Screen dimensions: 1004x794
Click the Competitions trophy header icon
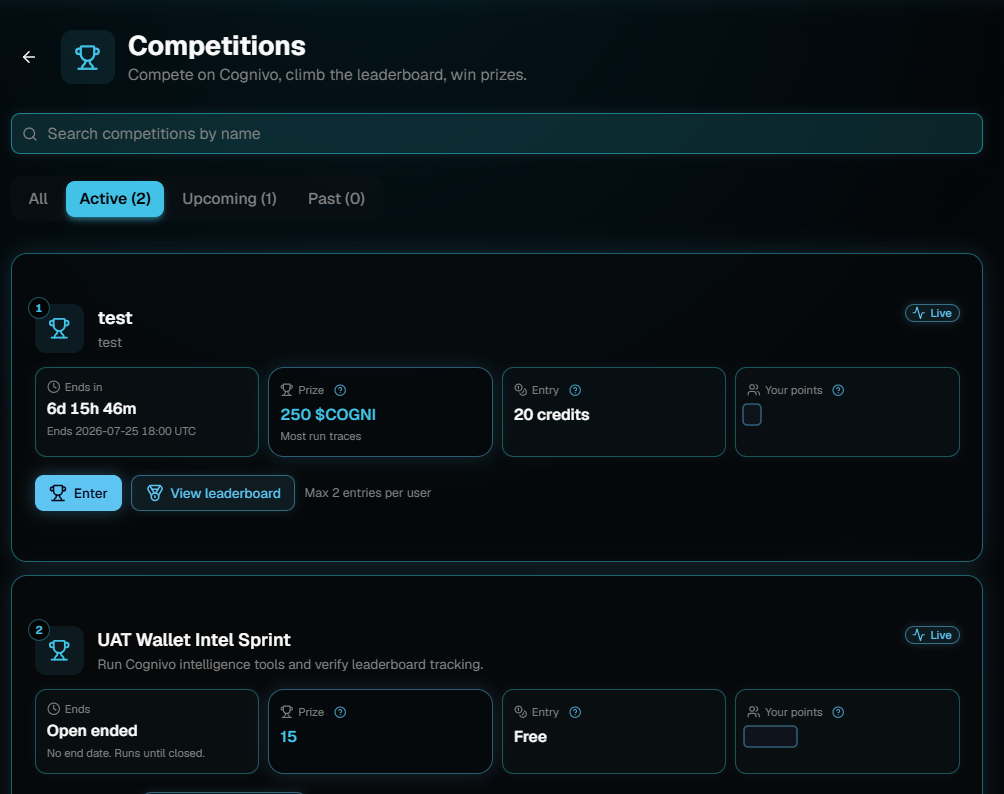click(88, 57)
